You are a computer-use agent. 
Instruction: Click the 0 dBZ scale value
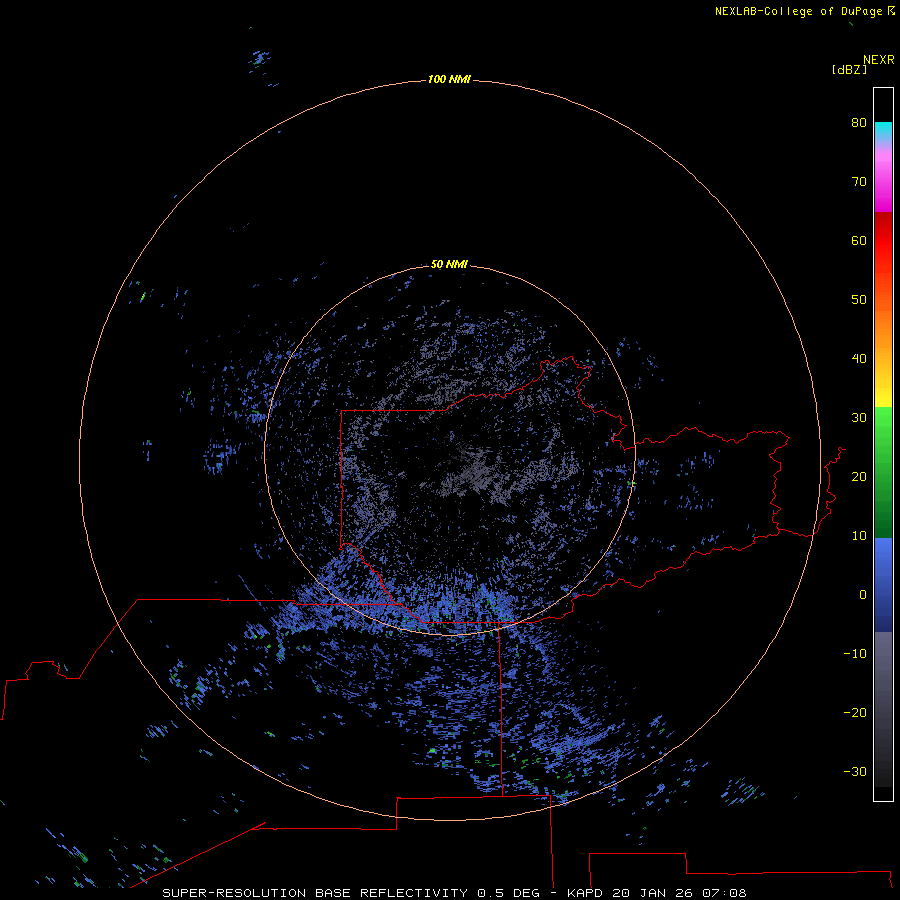(x=863, y=595)
